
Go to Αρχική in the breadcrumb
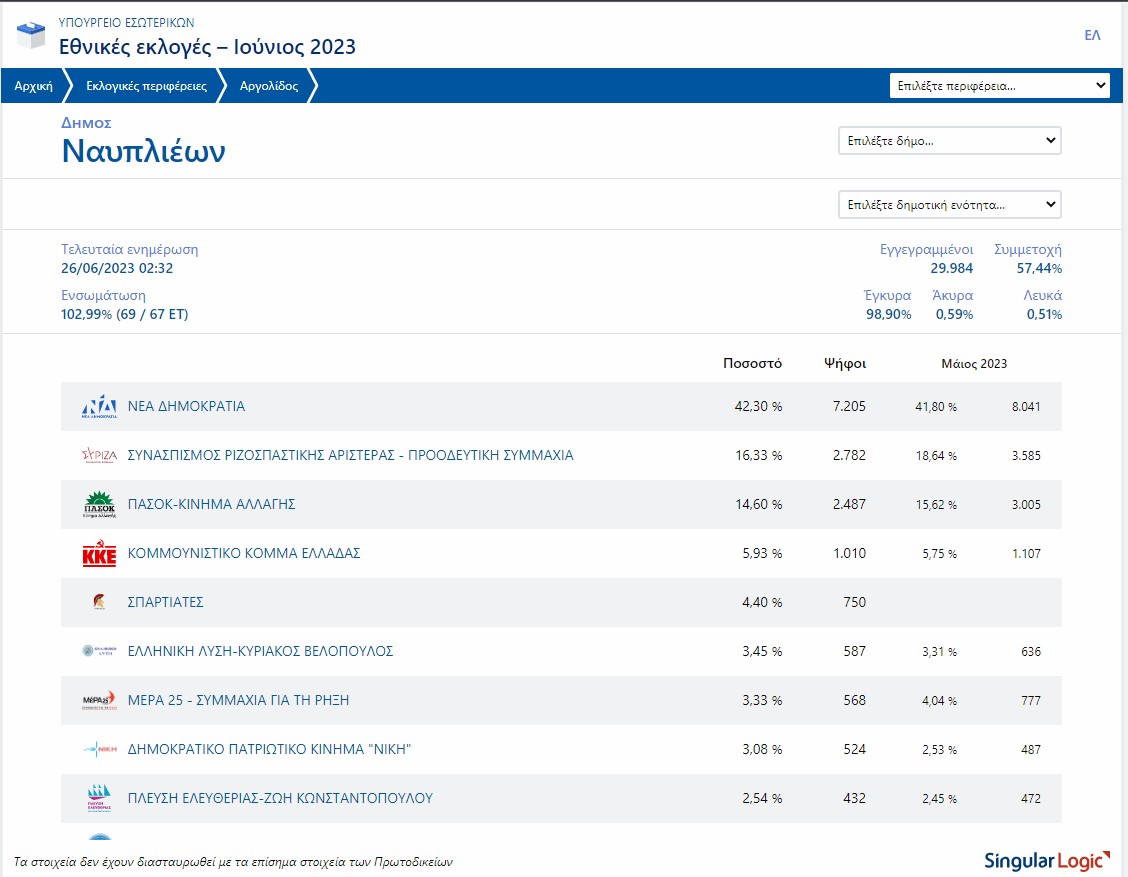pyautogui.click(x=33, y=86)
